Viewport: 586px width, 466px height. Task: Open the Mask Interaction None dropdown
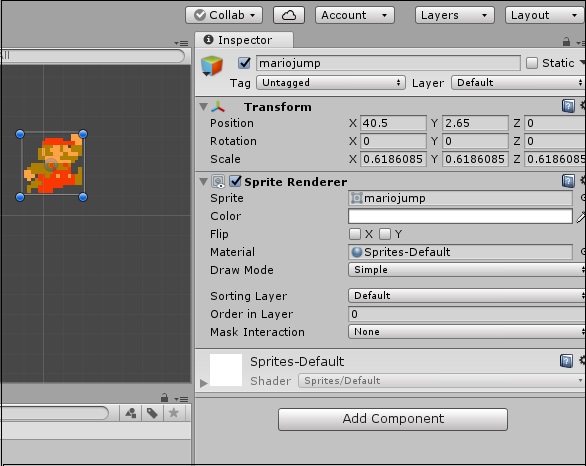(467, 332)
